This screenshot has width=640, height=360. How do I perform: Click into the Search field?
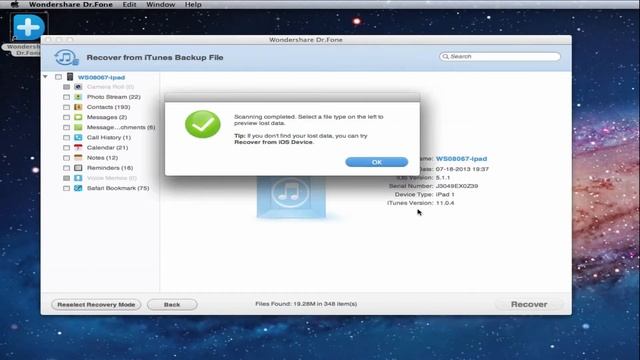500,57
